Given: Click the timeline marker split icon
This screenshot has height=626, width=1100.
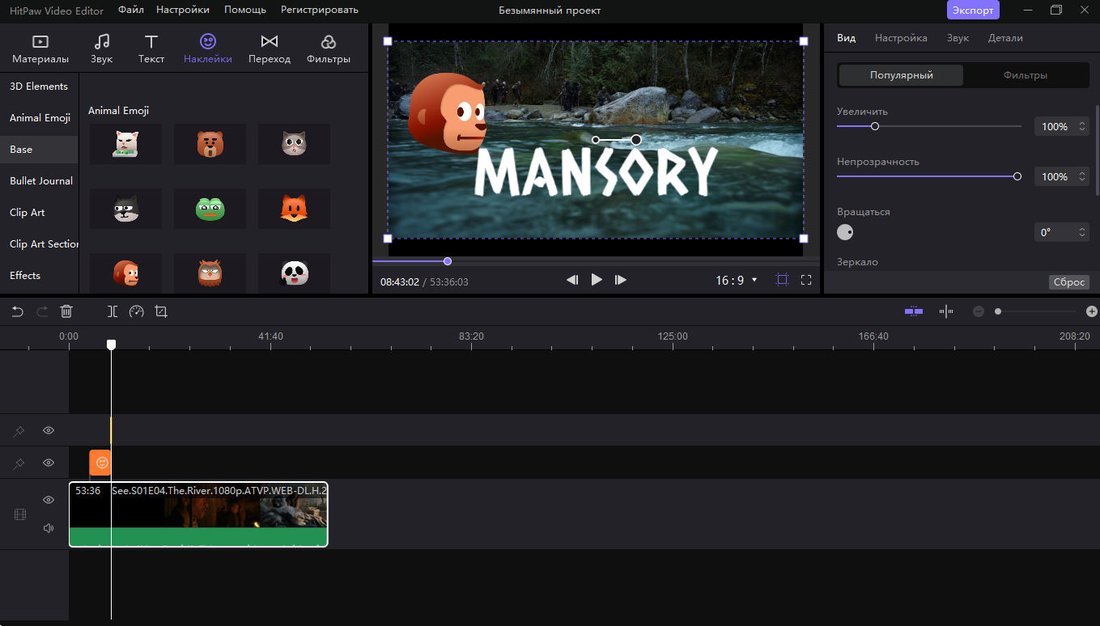Looking at the screenshot, I should pyautogui.click(x=946, y=311).
